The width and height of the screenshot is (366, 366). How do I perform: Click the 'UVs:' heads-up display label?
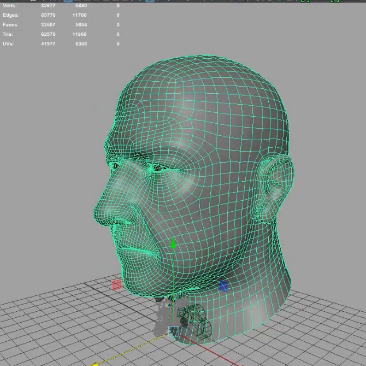[8, 44]
